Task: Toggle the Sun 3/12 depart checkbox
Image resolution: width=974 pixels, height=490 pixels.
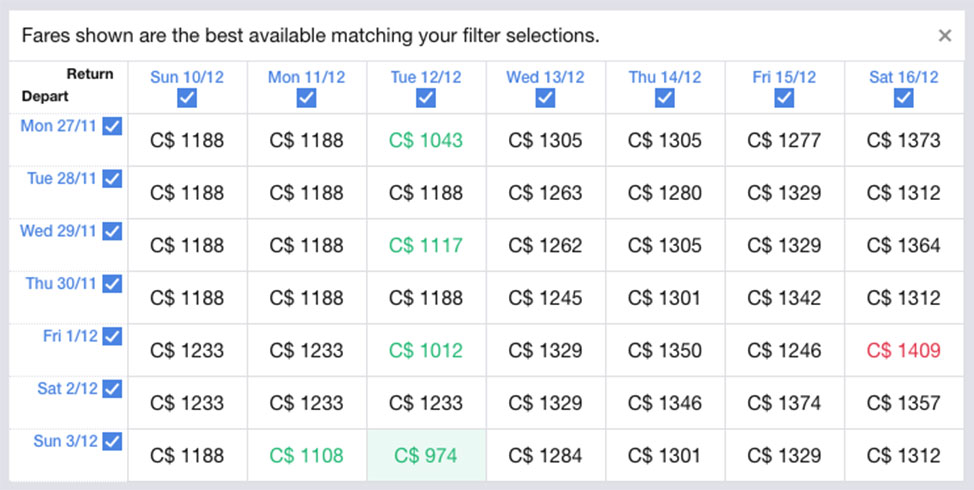Action: coord(112,442)
